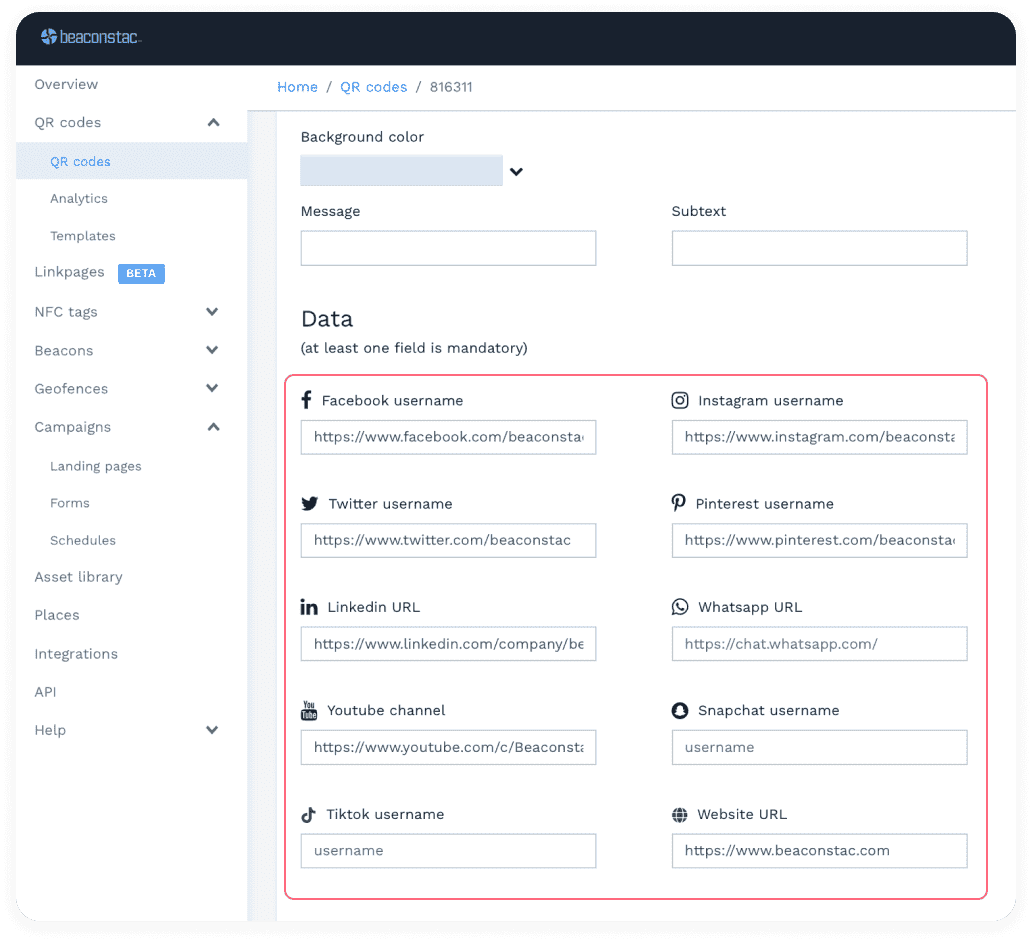Open Schedules under Campaigns
The height and width of the screenshot is (942, 1032).
83,540
